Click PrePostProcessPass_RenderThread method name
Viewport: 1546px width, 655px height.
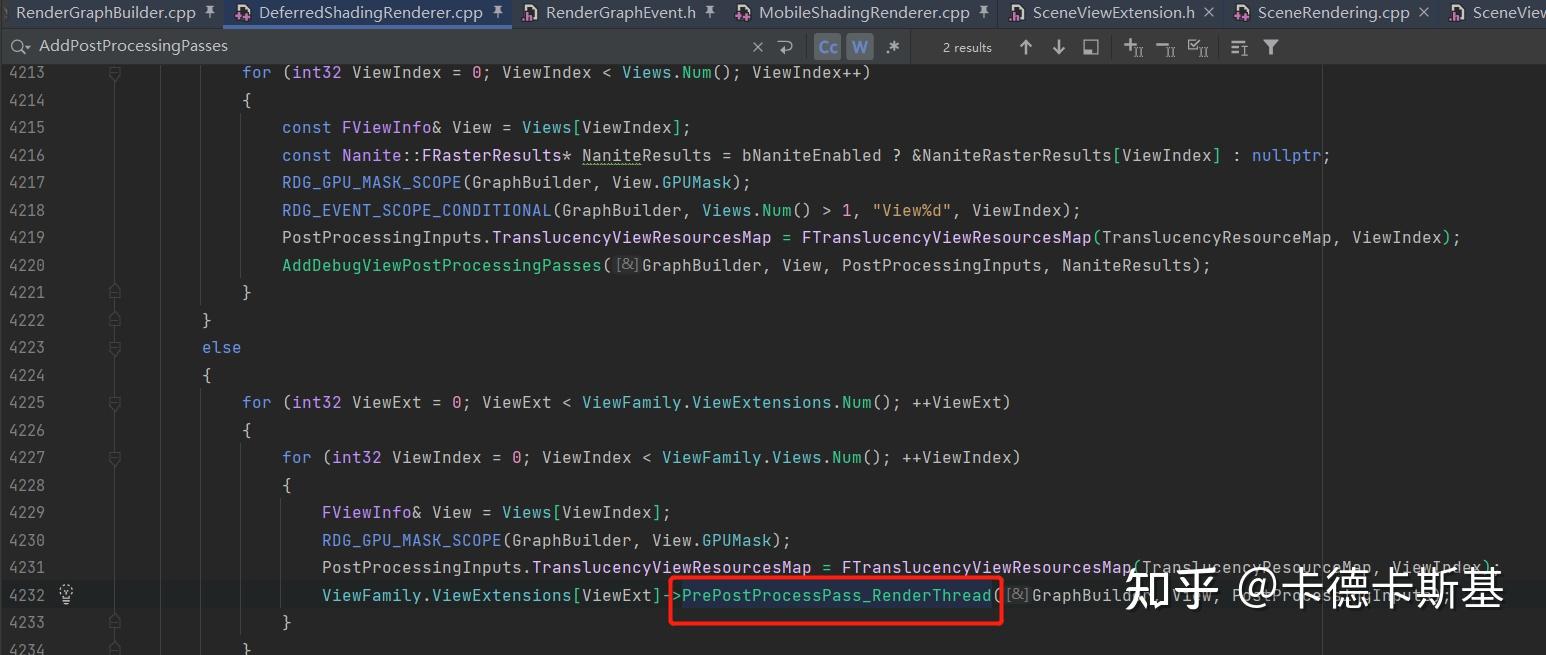pyautogui.click(x=836, y=595)
